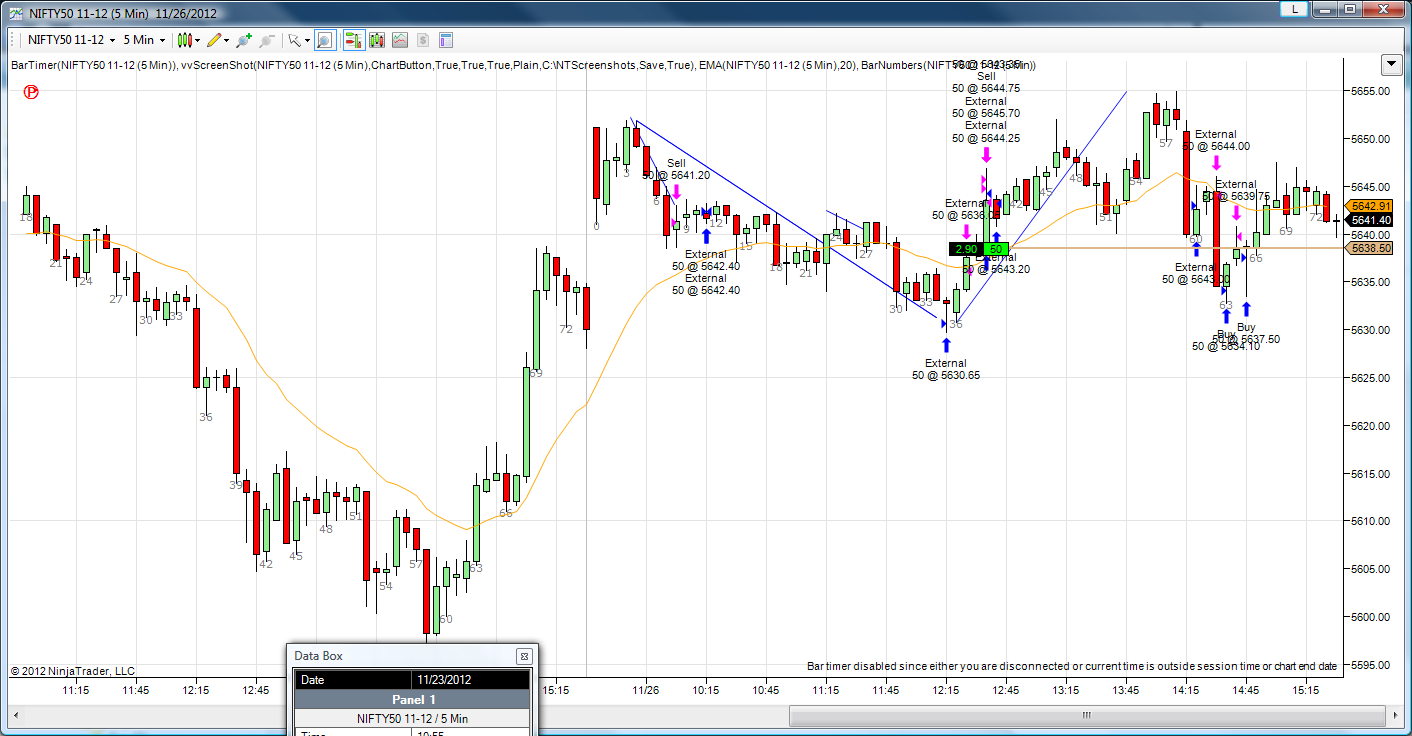Click the black 5641.40 last price marker
This screenshot has width=1412, height=736.
click(1370, 220)
